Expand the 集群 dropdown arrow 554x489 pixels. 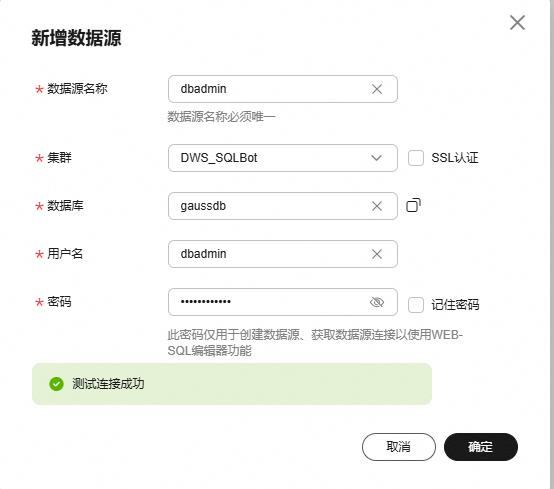(377, 158)
